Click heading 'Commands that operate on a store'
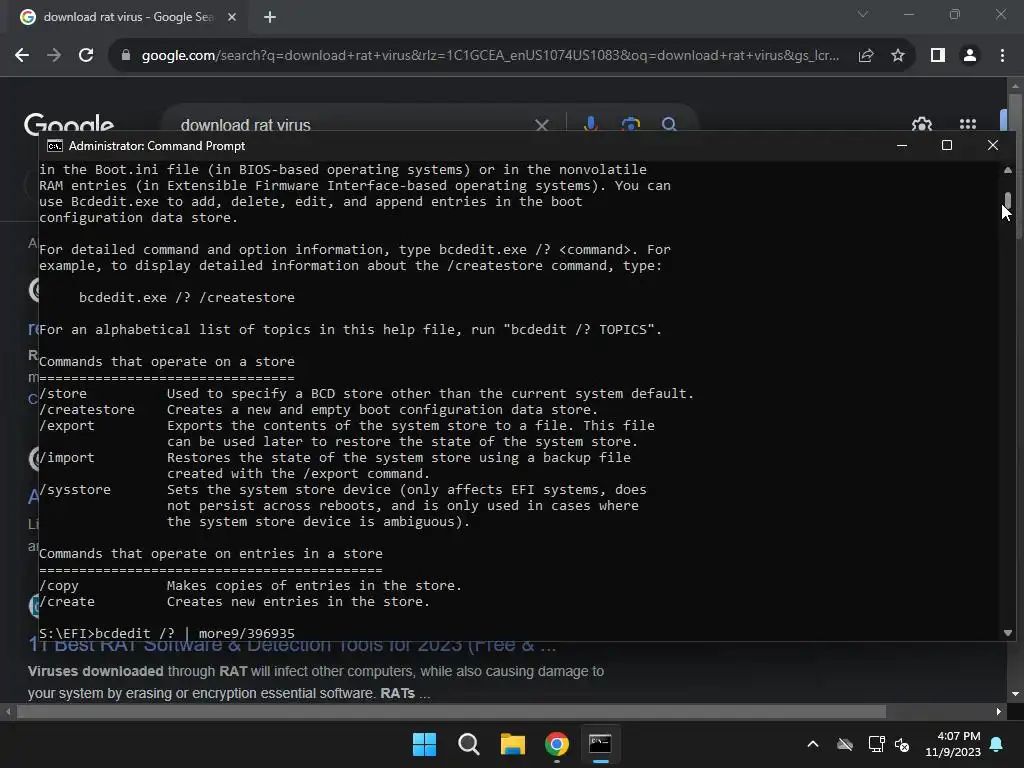The width and height of the screenshot is (1024, 768). coord(167,362)
